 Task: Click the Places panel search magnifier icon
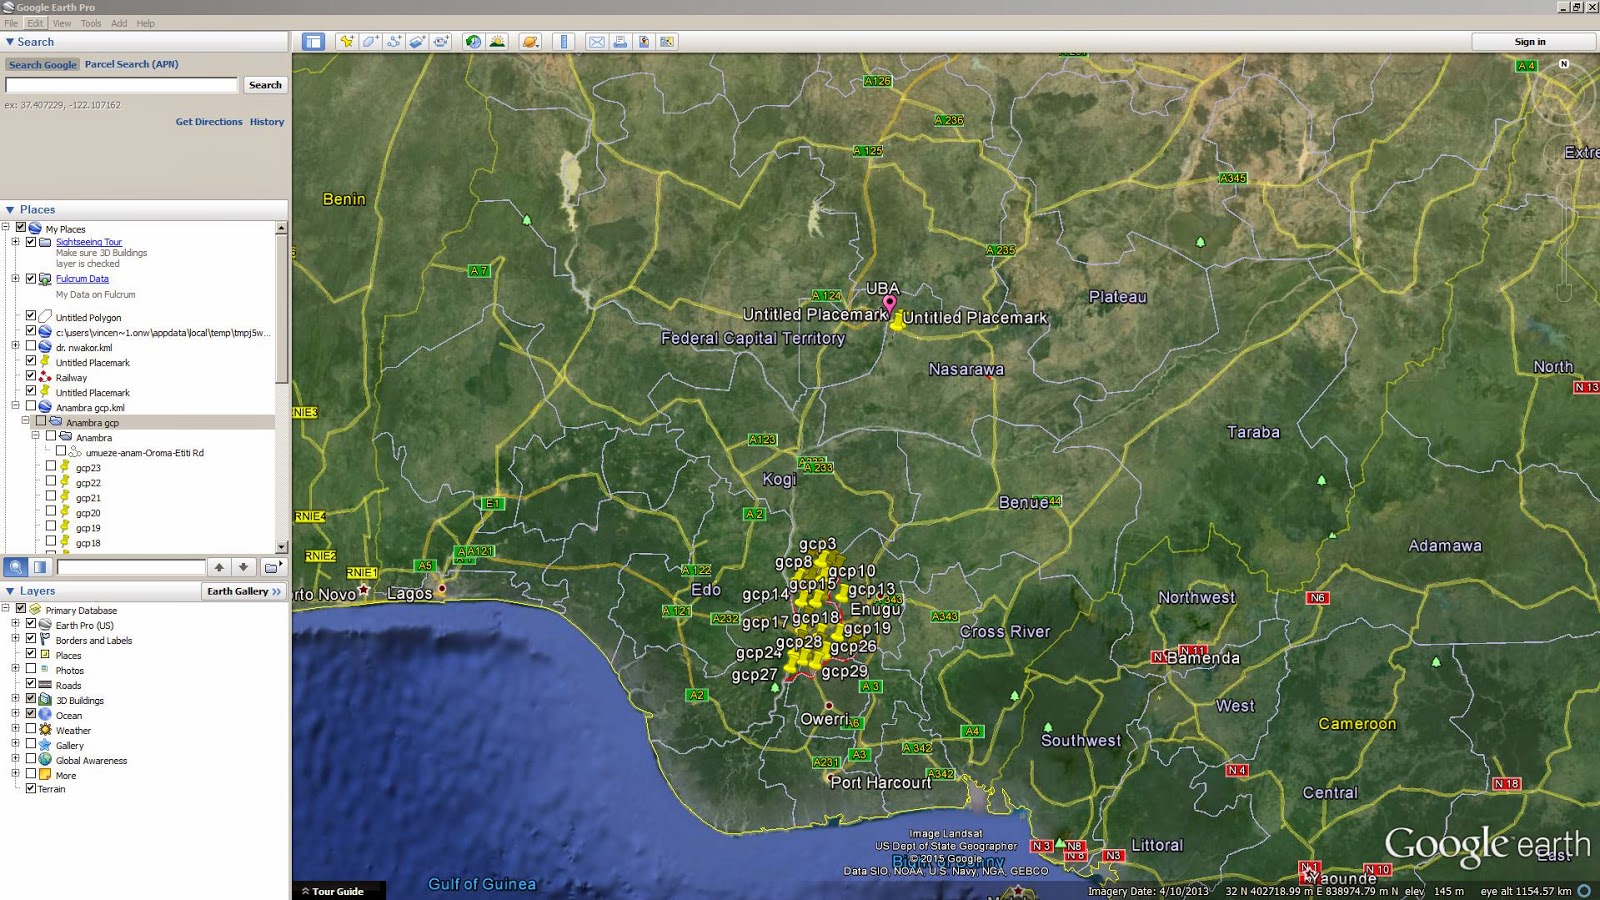point(16,567)
